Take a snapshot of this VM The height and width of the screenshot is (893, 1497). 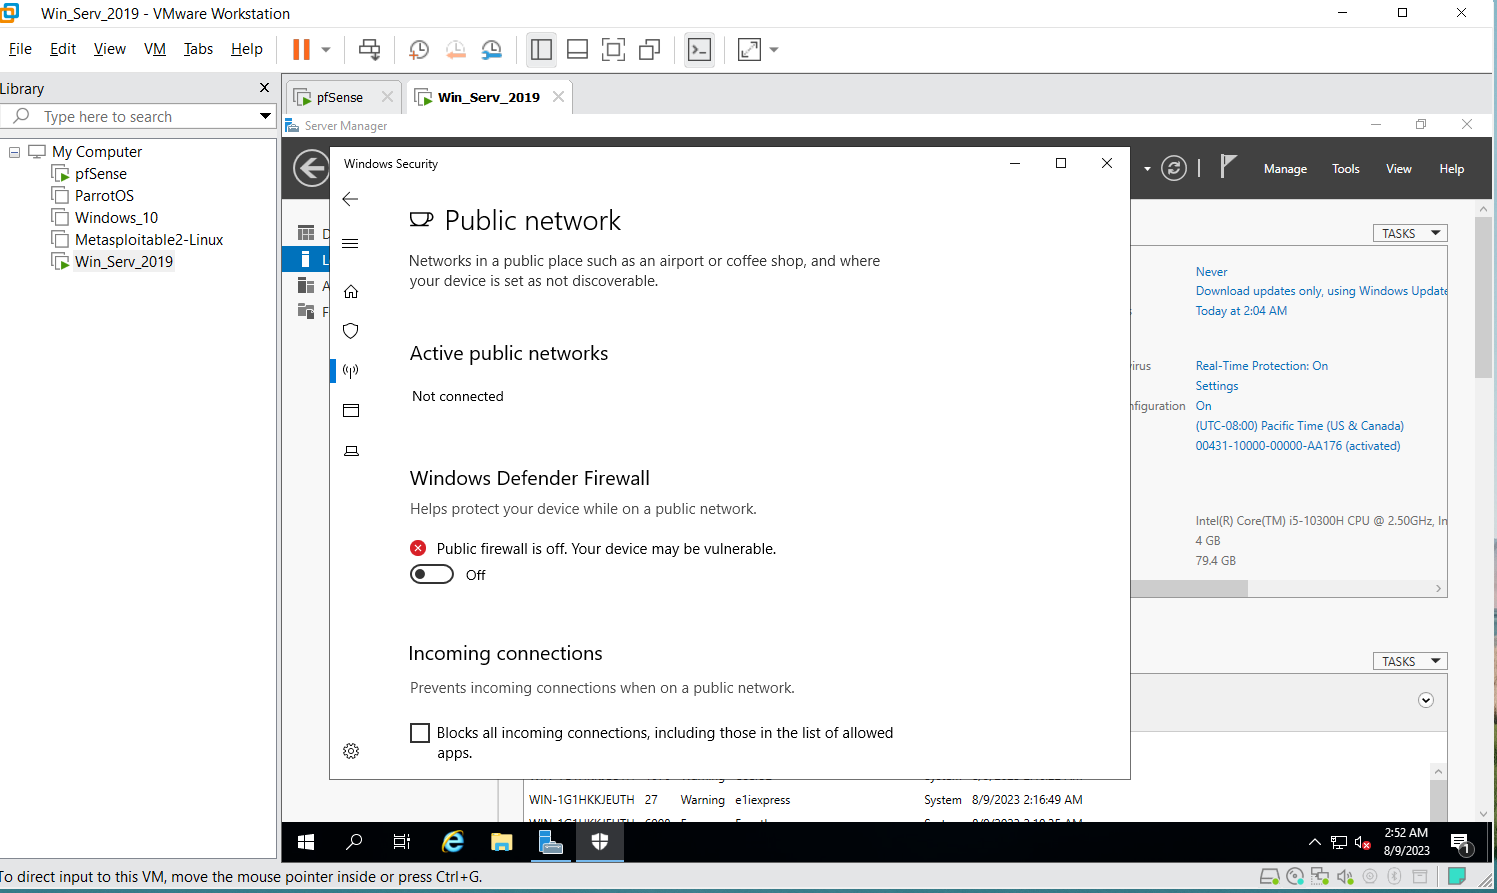tap(419, 49)
